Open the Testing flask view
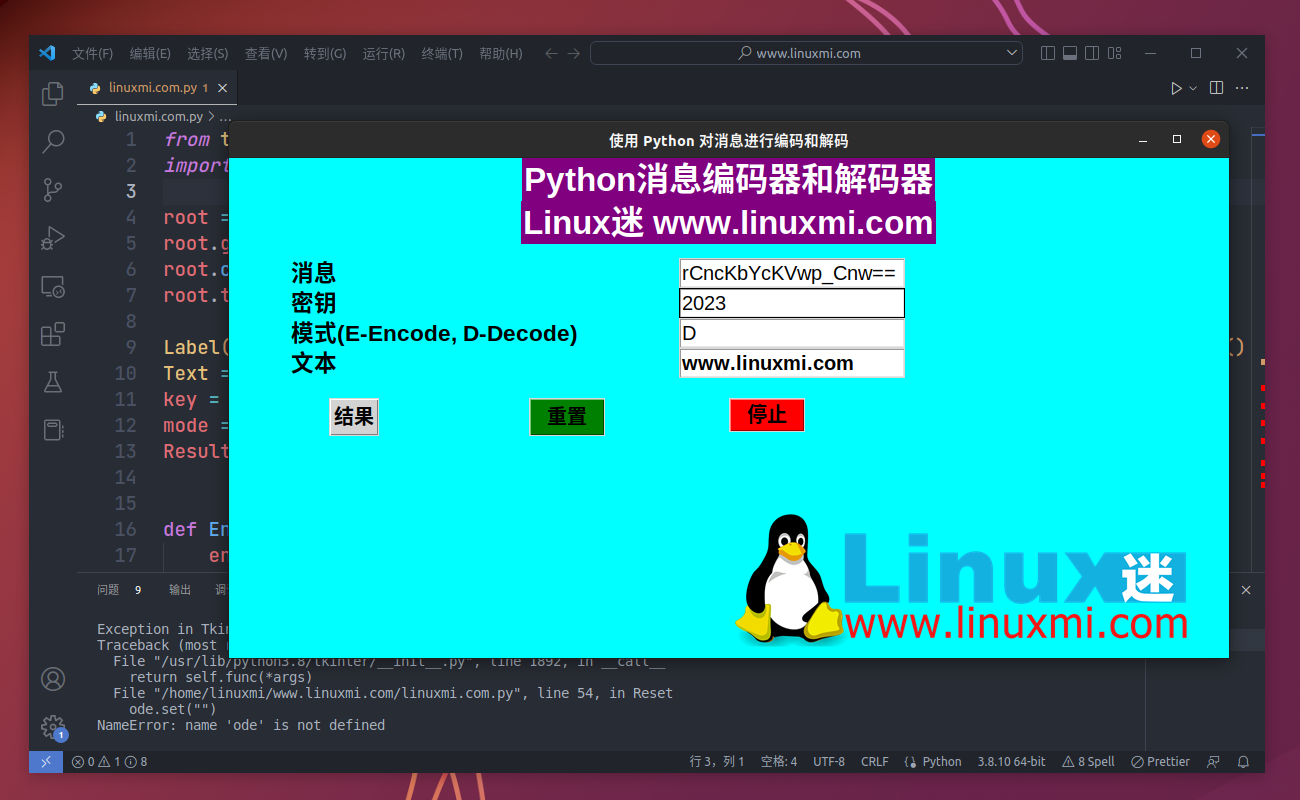The height and width of the screenshot is (800, 1300). 53,382
